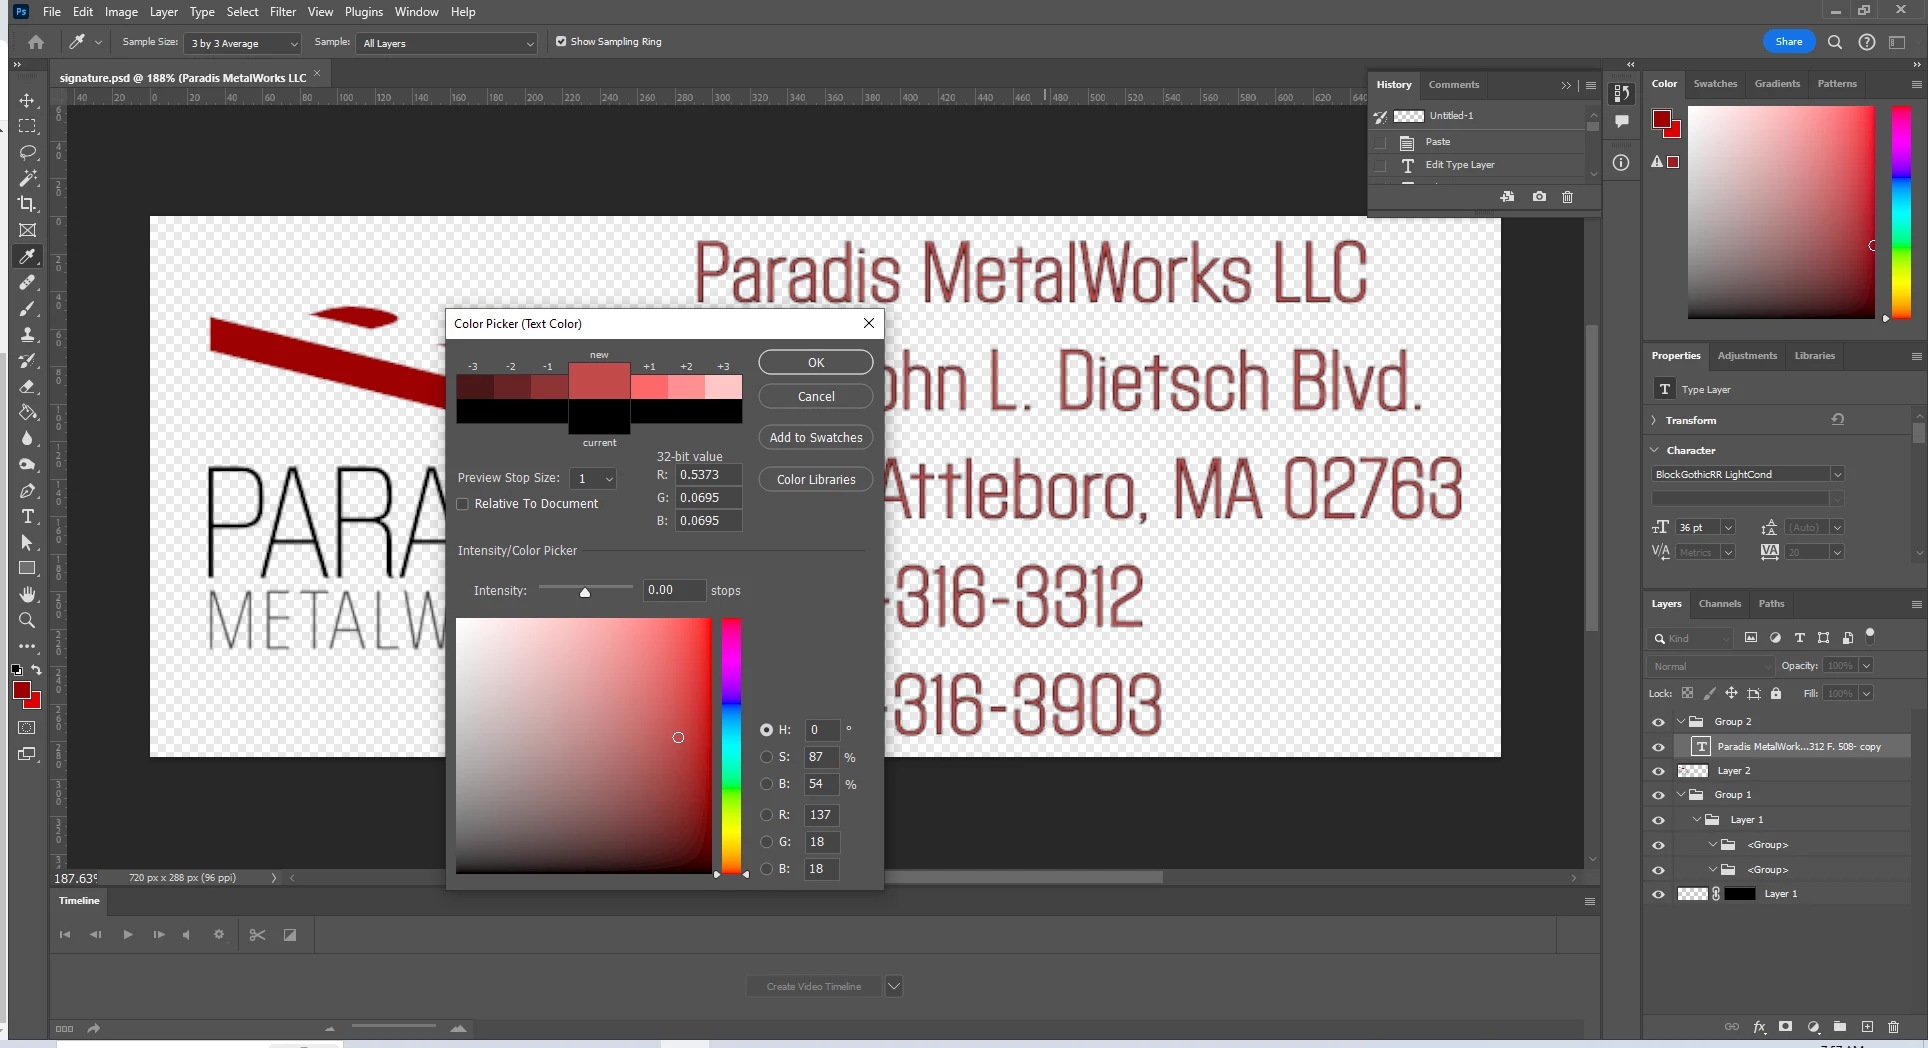Click the Intensity slider handle
This screenshot has height=1048, width=1928.
pyautogui.click(x=585, y=592)
